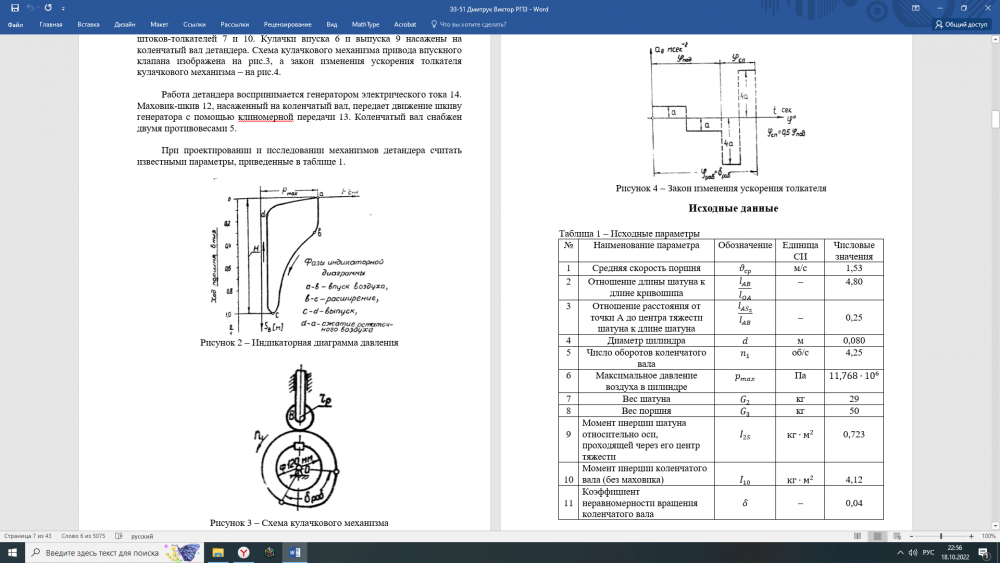Undo the last action
Image resolution: width=1000 pixels, height=563 pixels.
coord(29,8)
